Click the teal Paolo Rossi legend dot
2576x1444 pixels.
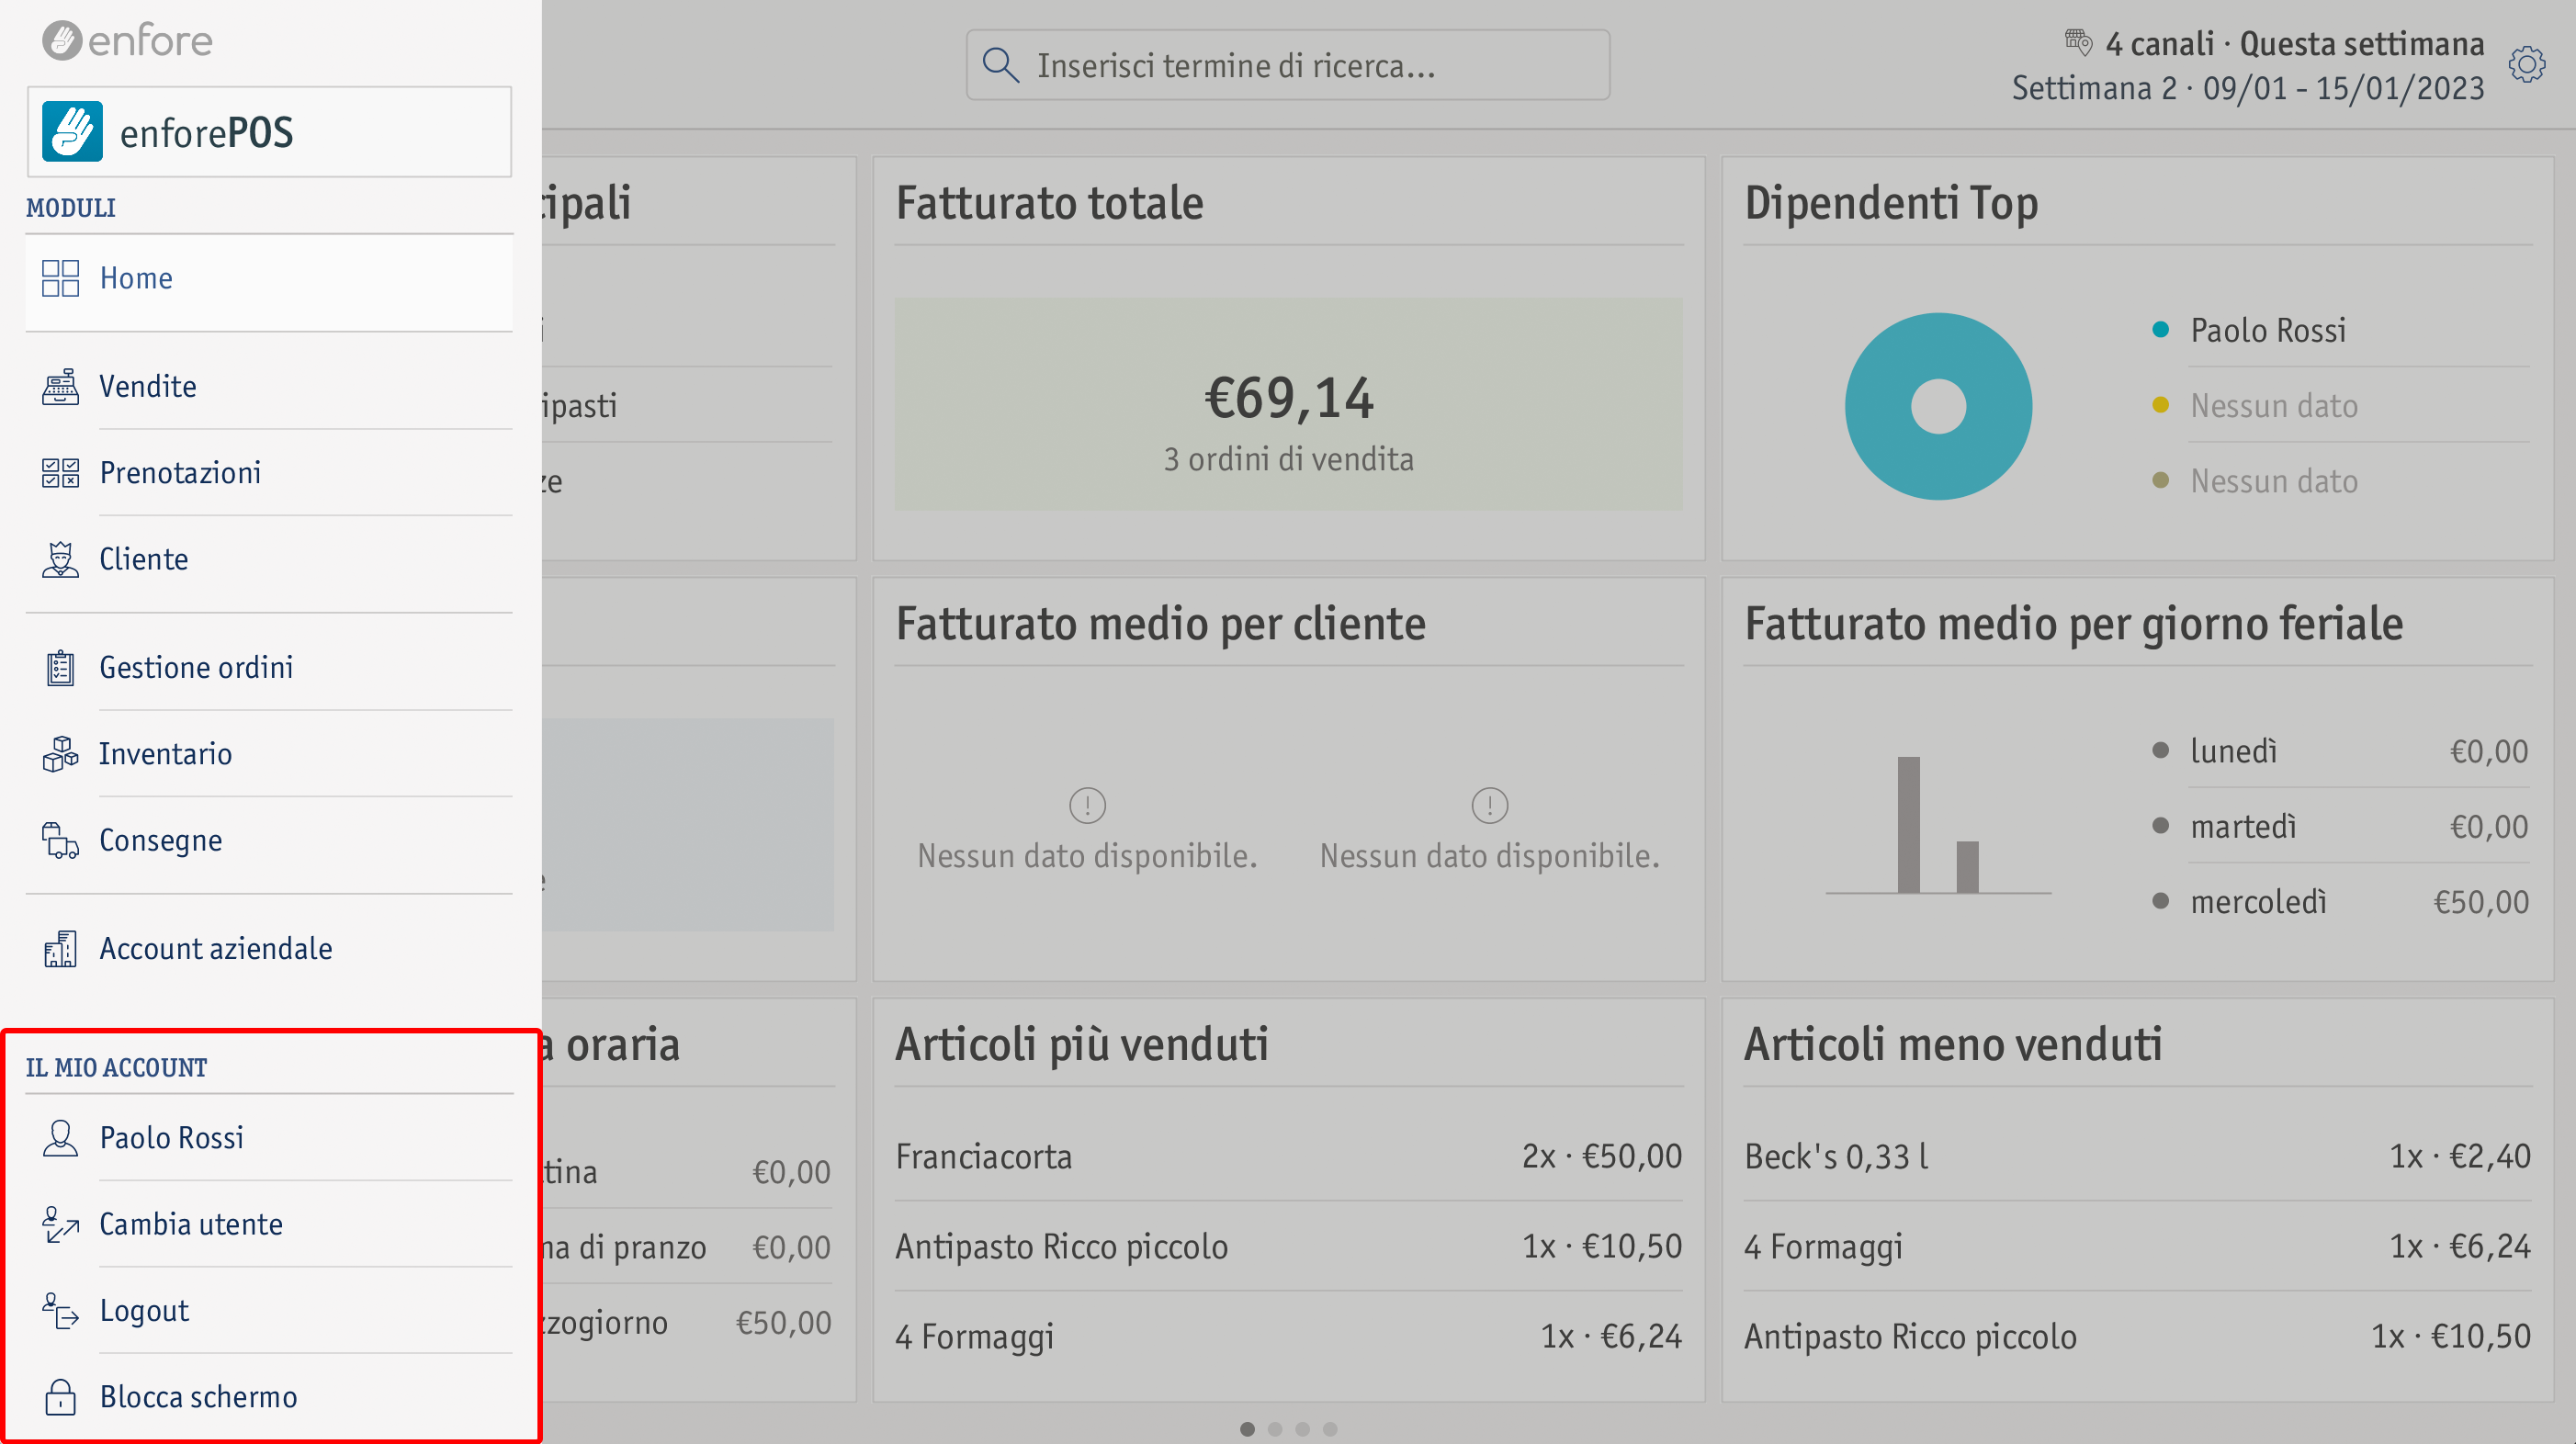point(2160,330)
